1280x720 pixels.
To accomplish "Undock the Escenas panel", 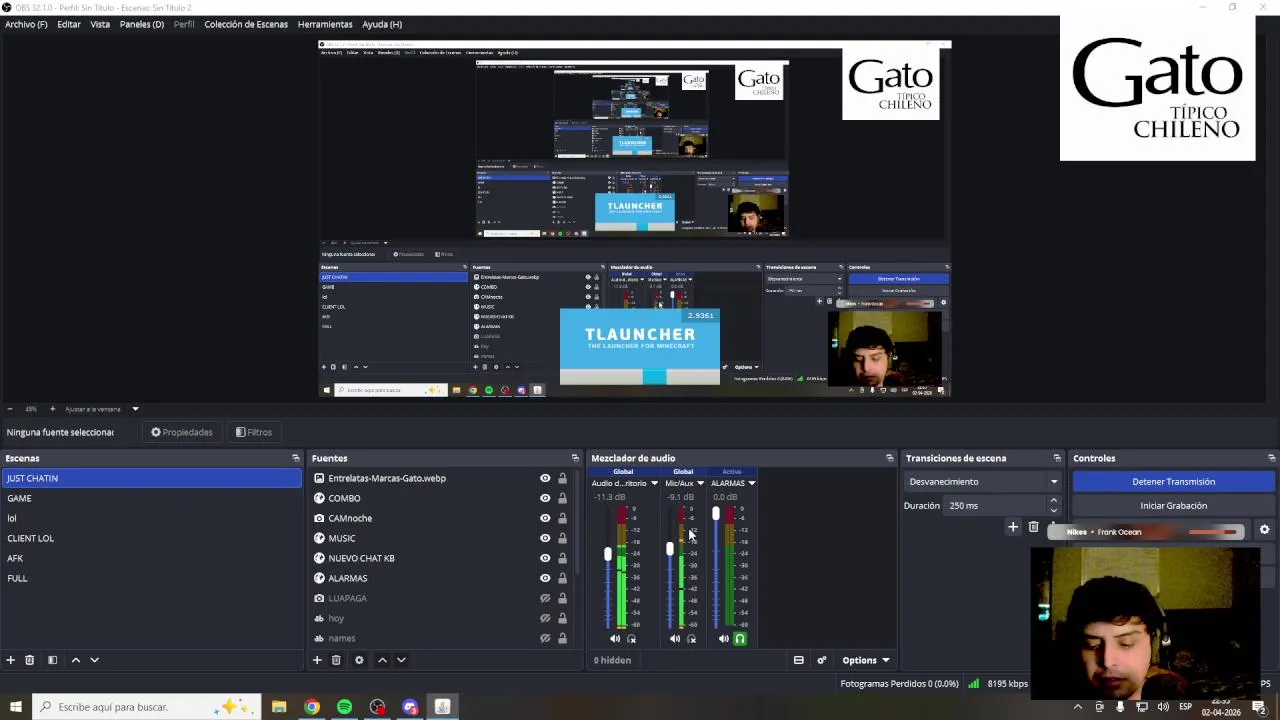I will coord(296,458).
